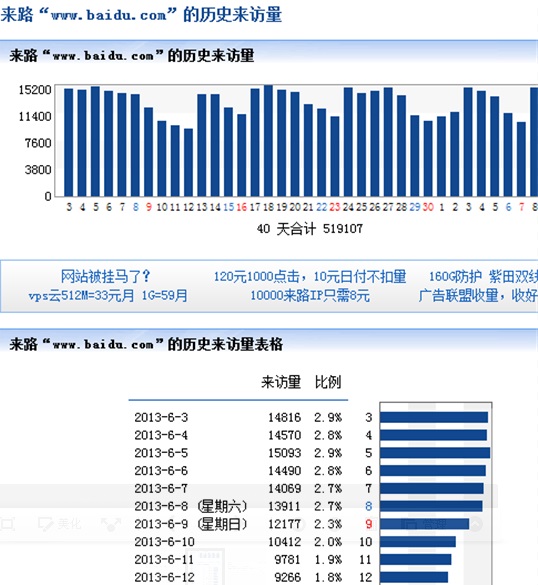Click the 40 天合计 519107 total text
The width and height of the screenshot is (538, 585).
(x=310, y=229)
